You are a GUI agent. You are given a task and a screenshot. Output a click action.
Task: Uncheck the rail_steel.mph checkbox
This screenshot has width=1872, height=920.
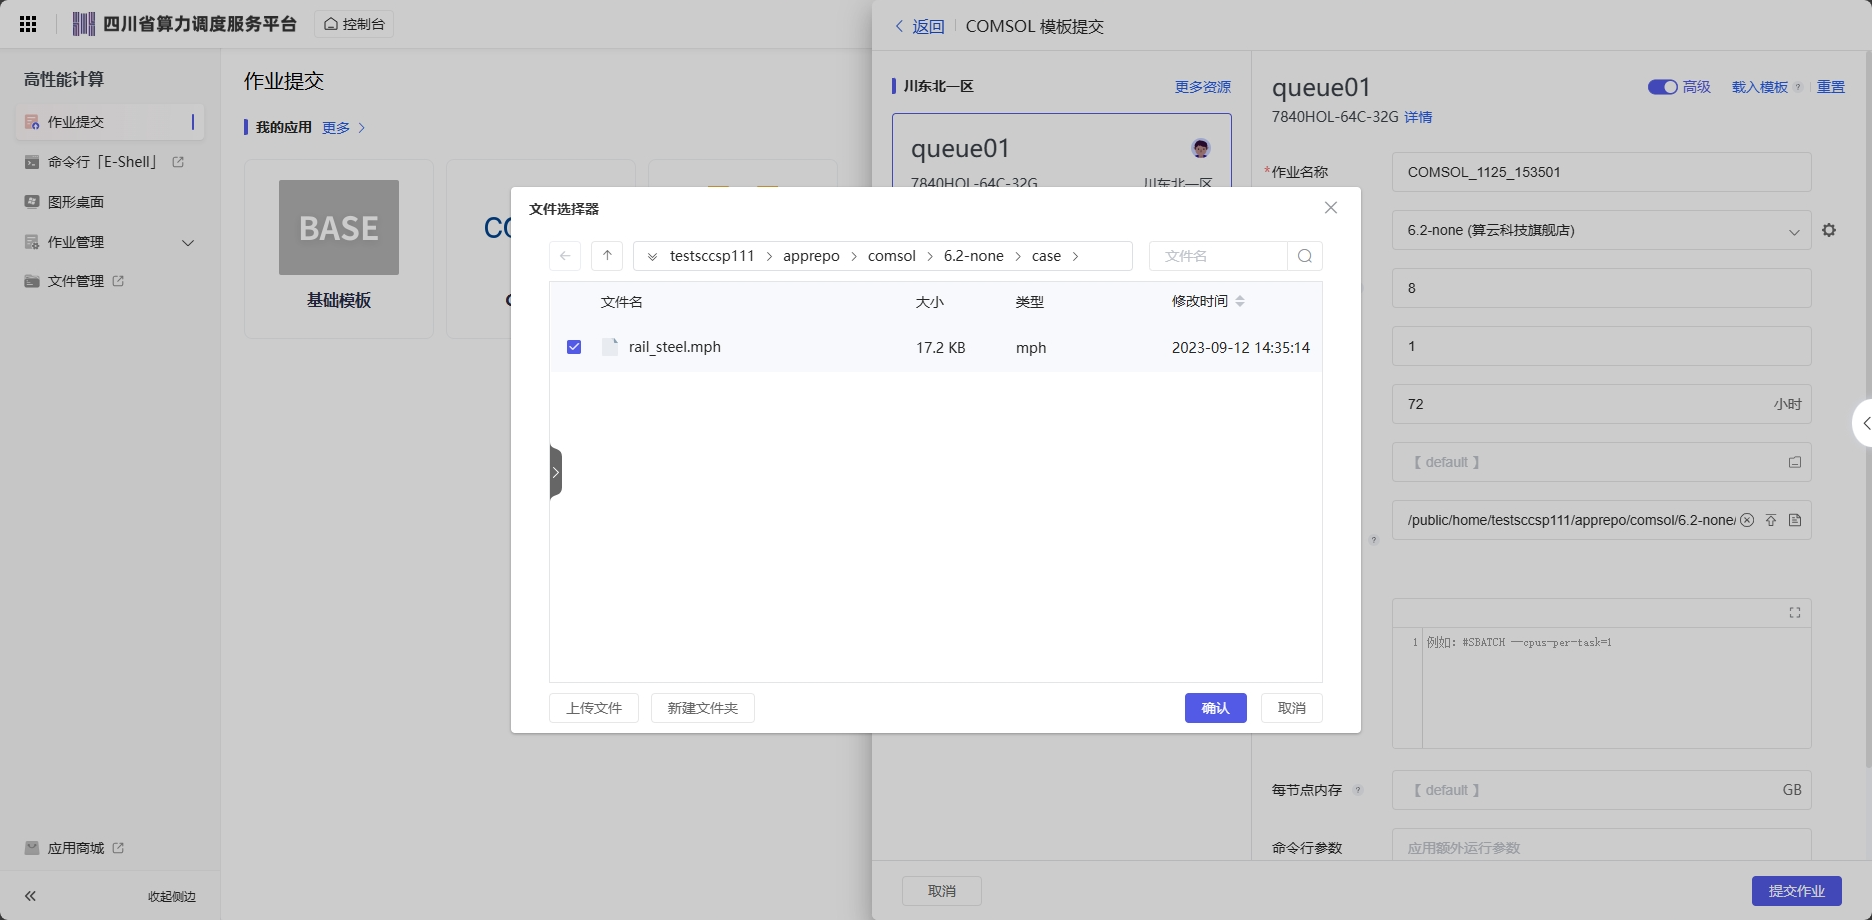(x=574, y=347)
